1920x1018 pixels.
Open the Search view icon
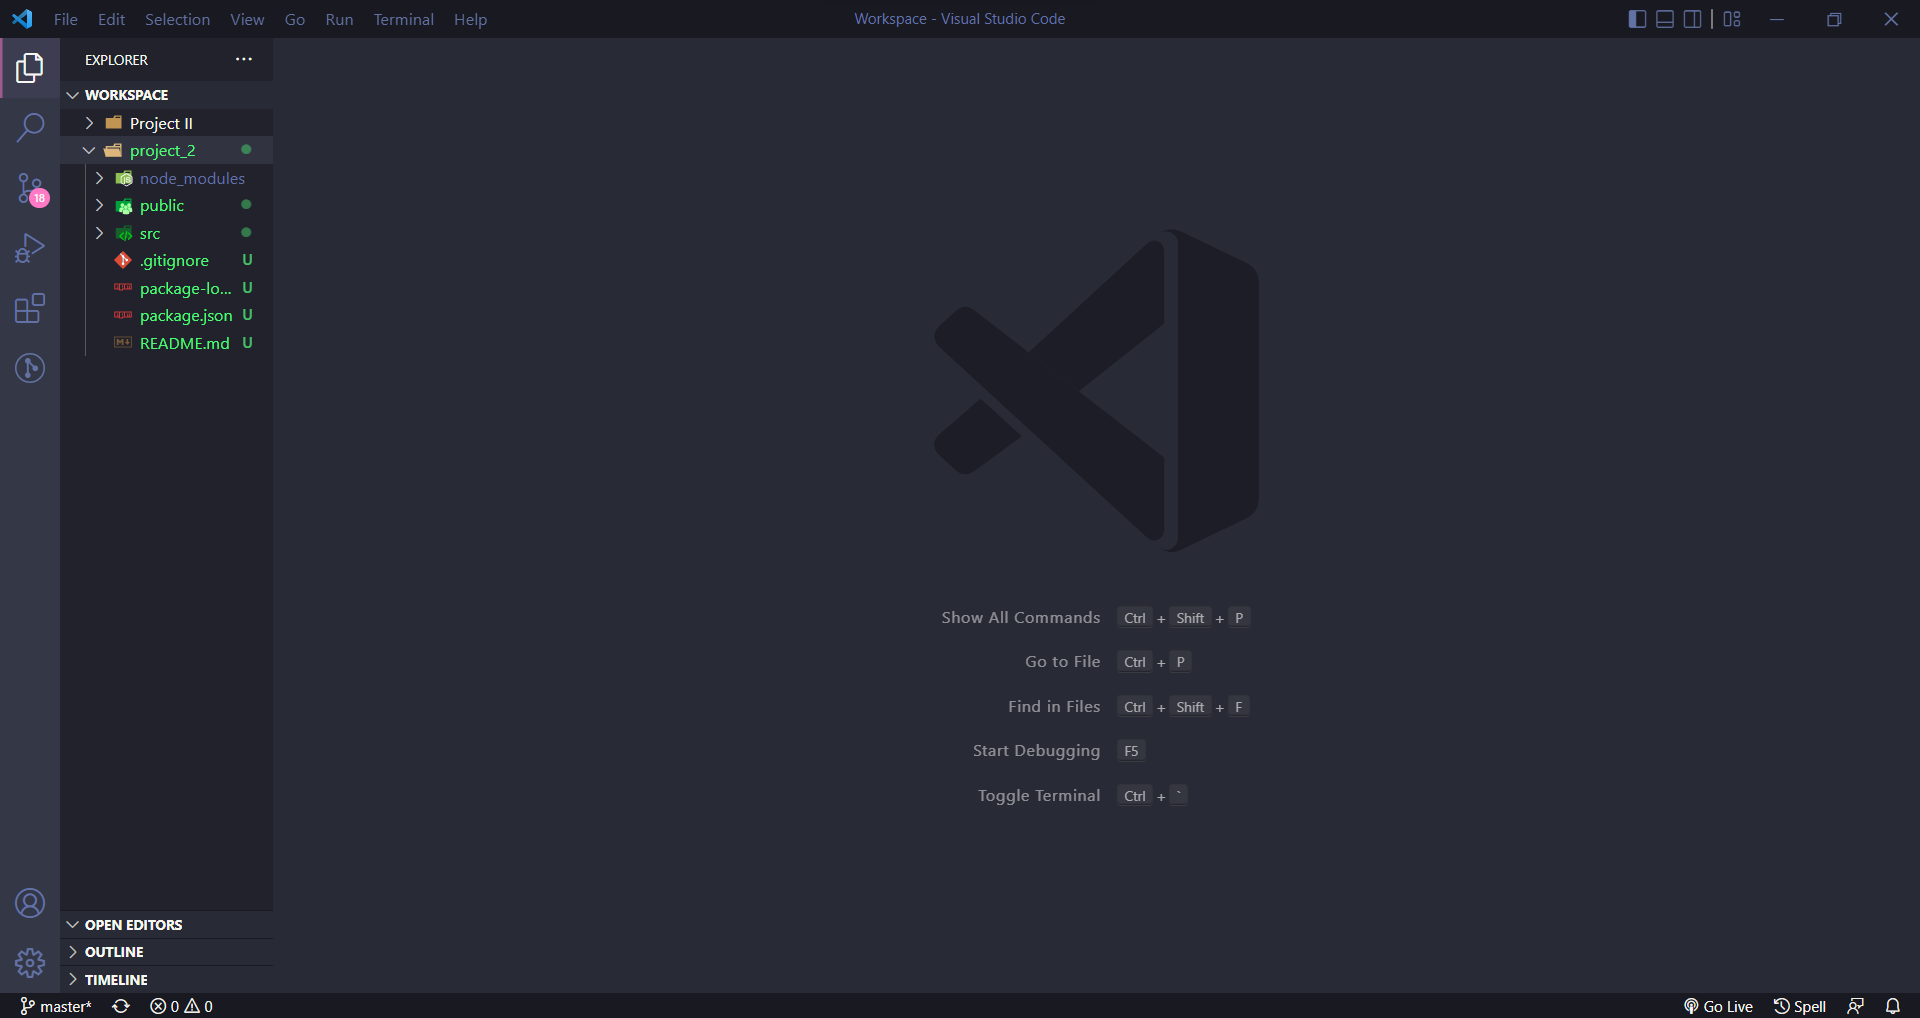[30, 128]
